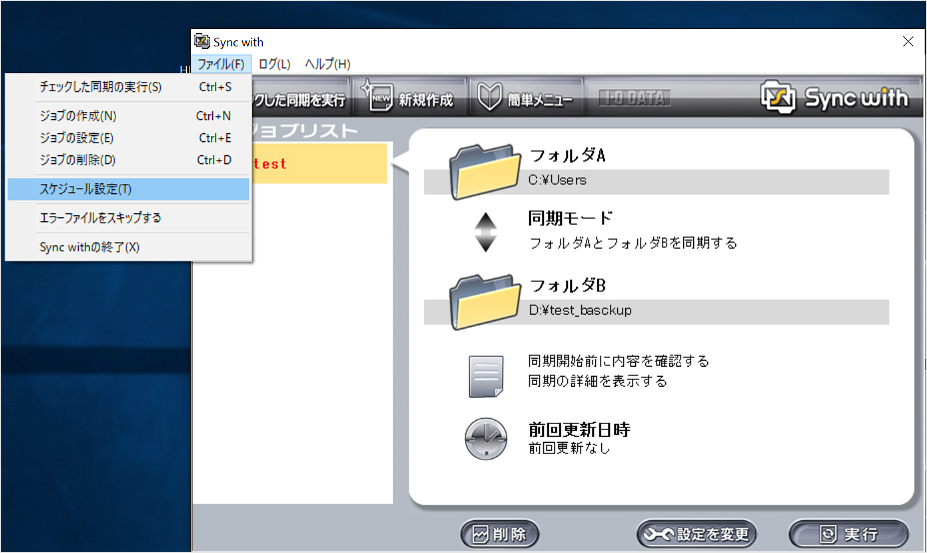927x553 pixels.
Task: Click the clock icon for last update
Action: (x=485, y=438)
